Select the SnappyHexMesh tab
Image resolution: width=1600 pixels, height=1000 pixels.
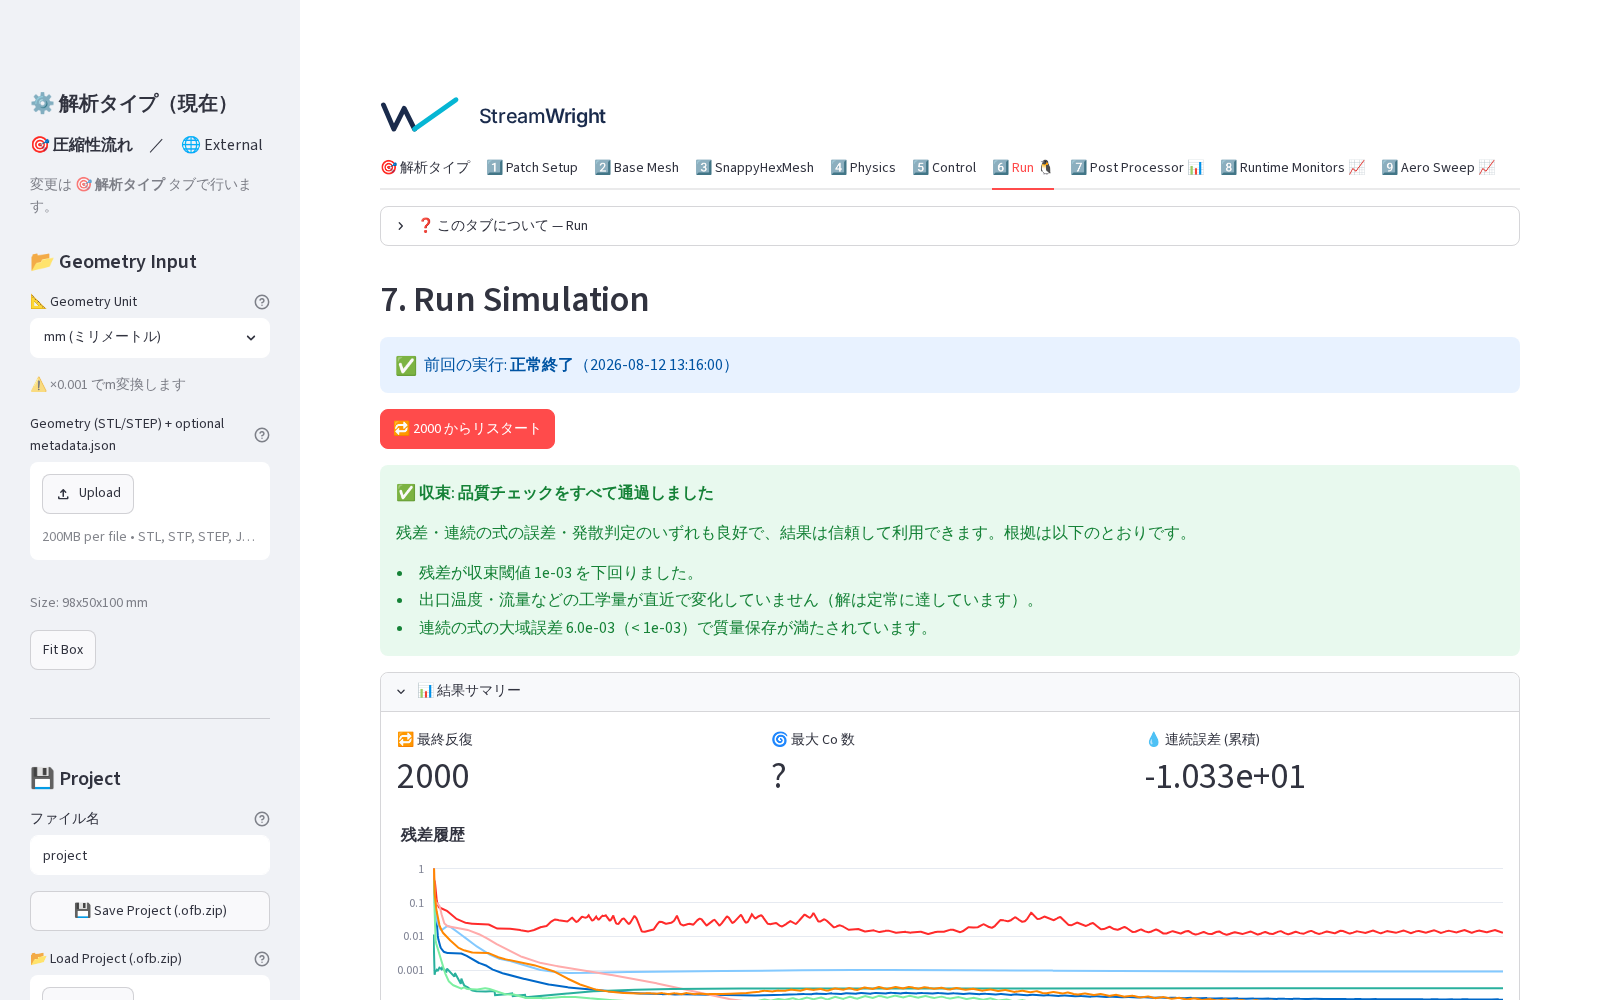[x=755, y=168]
